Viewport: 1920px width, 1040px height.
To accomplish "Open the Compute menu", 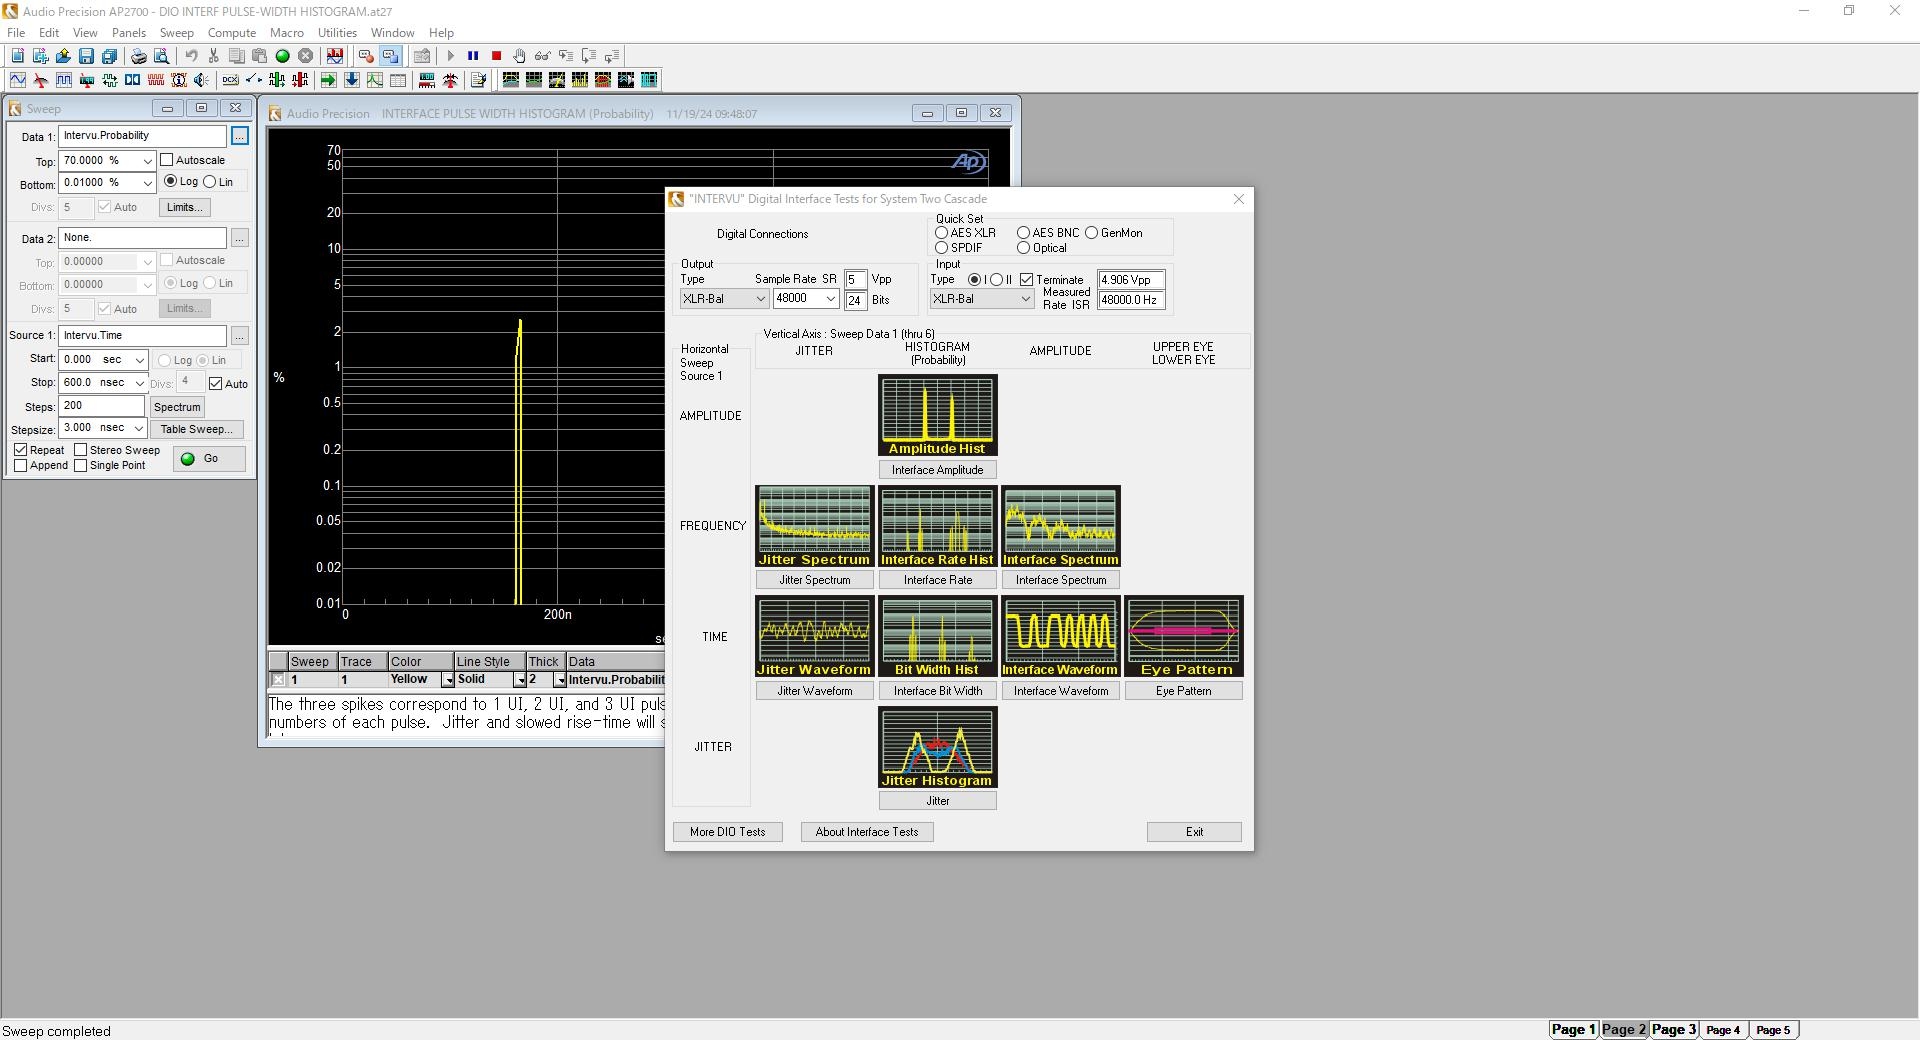I will [x=232, y=33].
